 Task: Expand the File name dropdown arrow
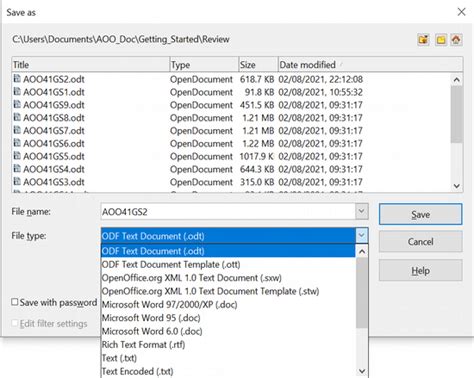362,211
